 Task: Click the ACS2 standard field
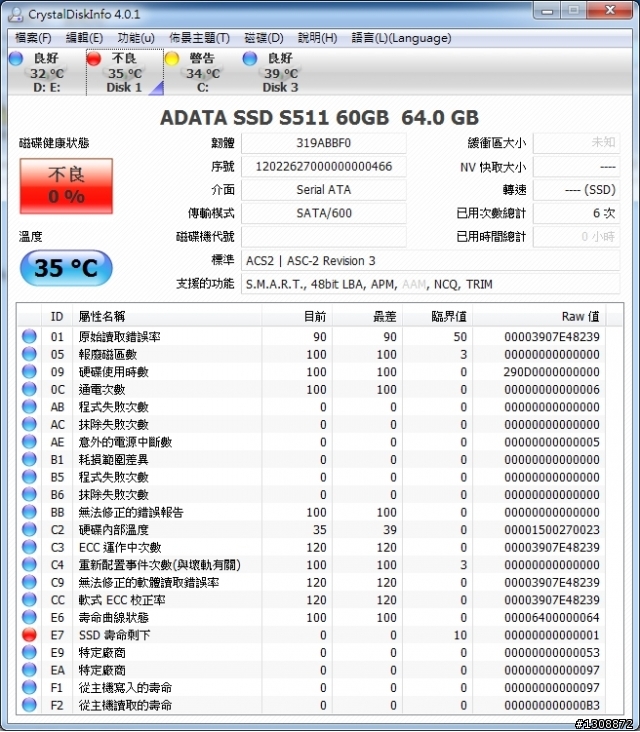[430, 260]
